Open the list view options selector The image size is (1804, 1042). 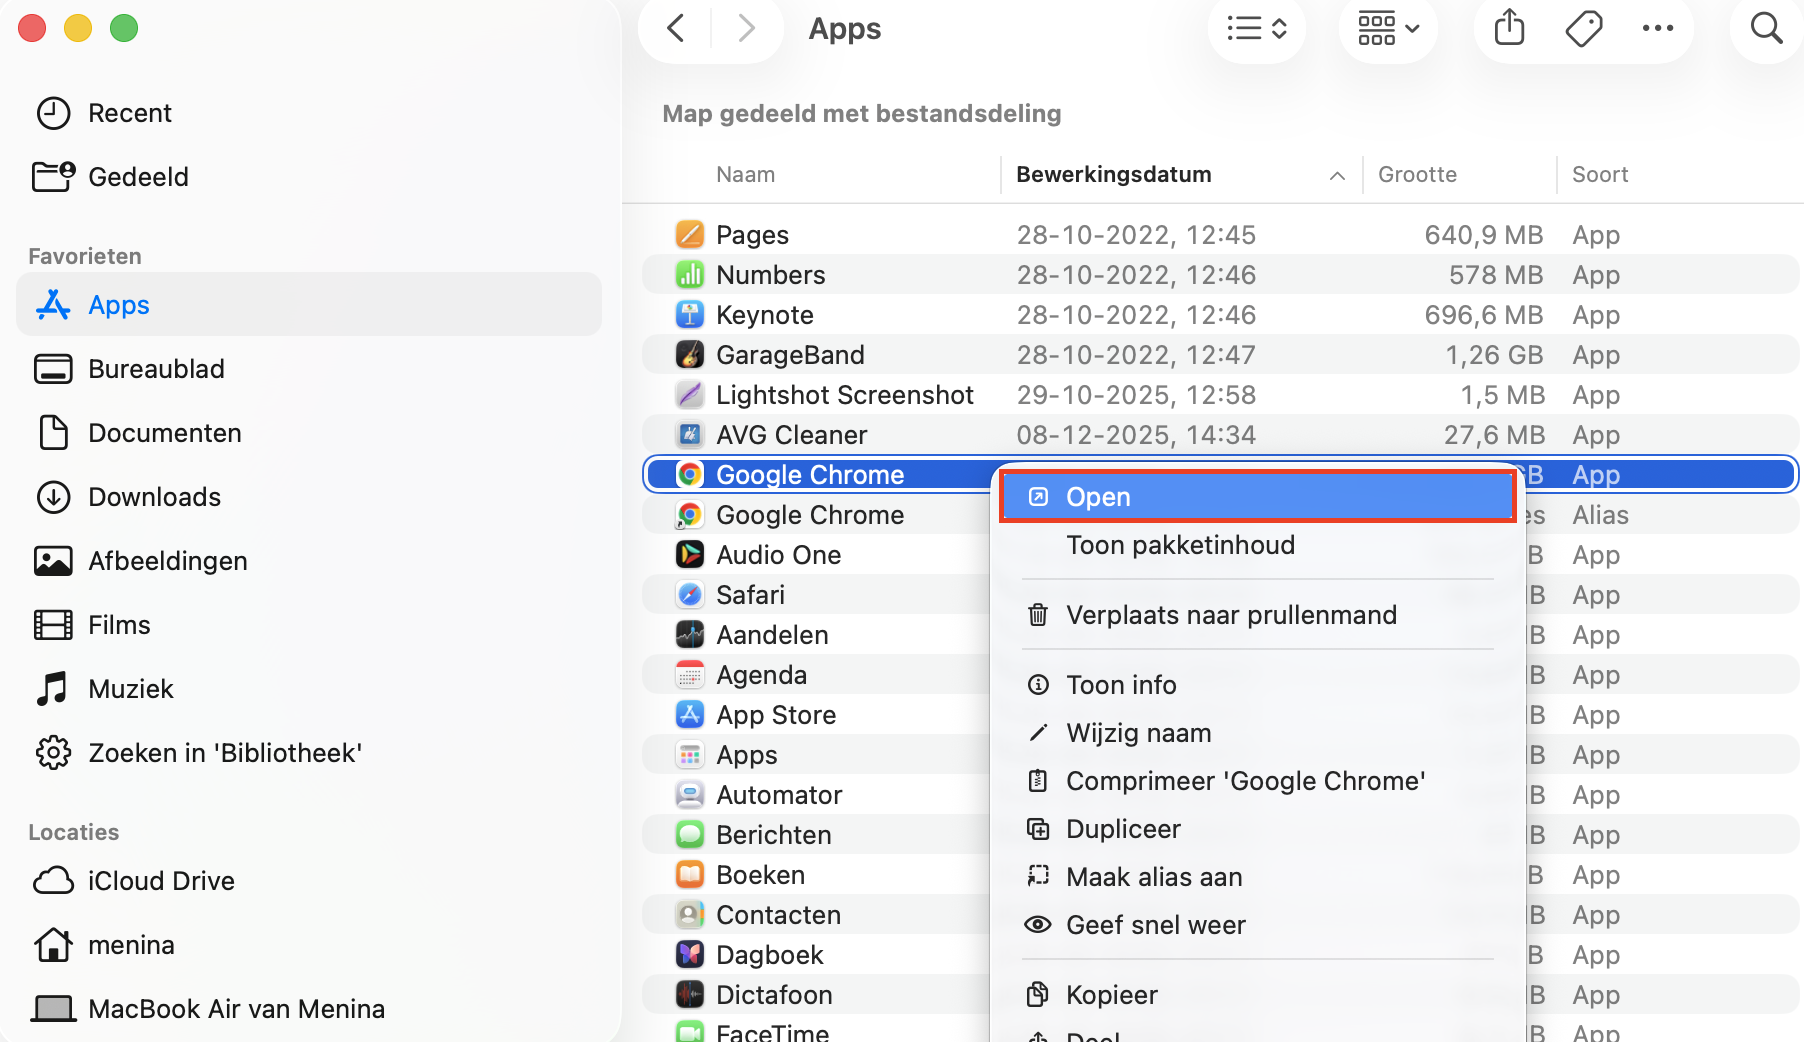coord(1256,29)
